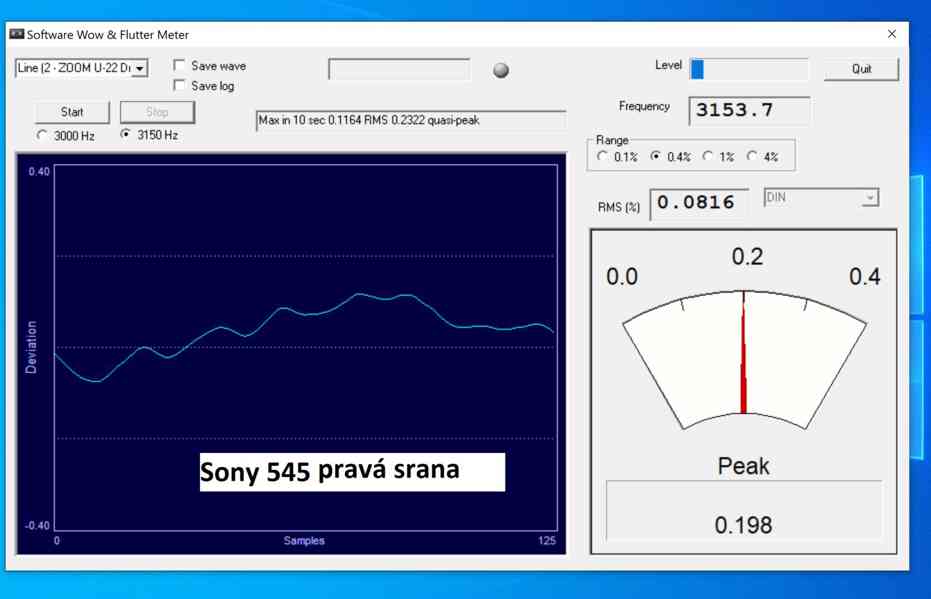931x599 pixels.
Task: Set range to 4%
Action: (753, 157)
